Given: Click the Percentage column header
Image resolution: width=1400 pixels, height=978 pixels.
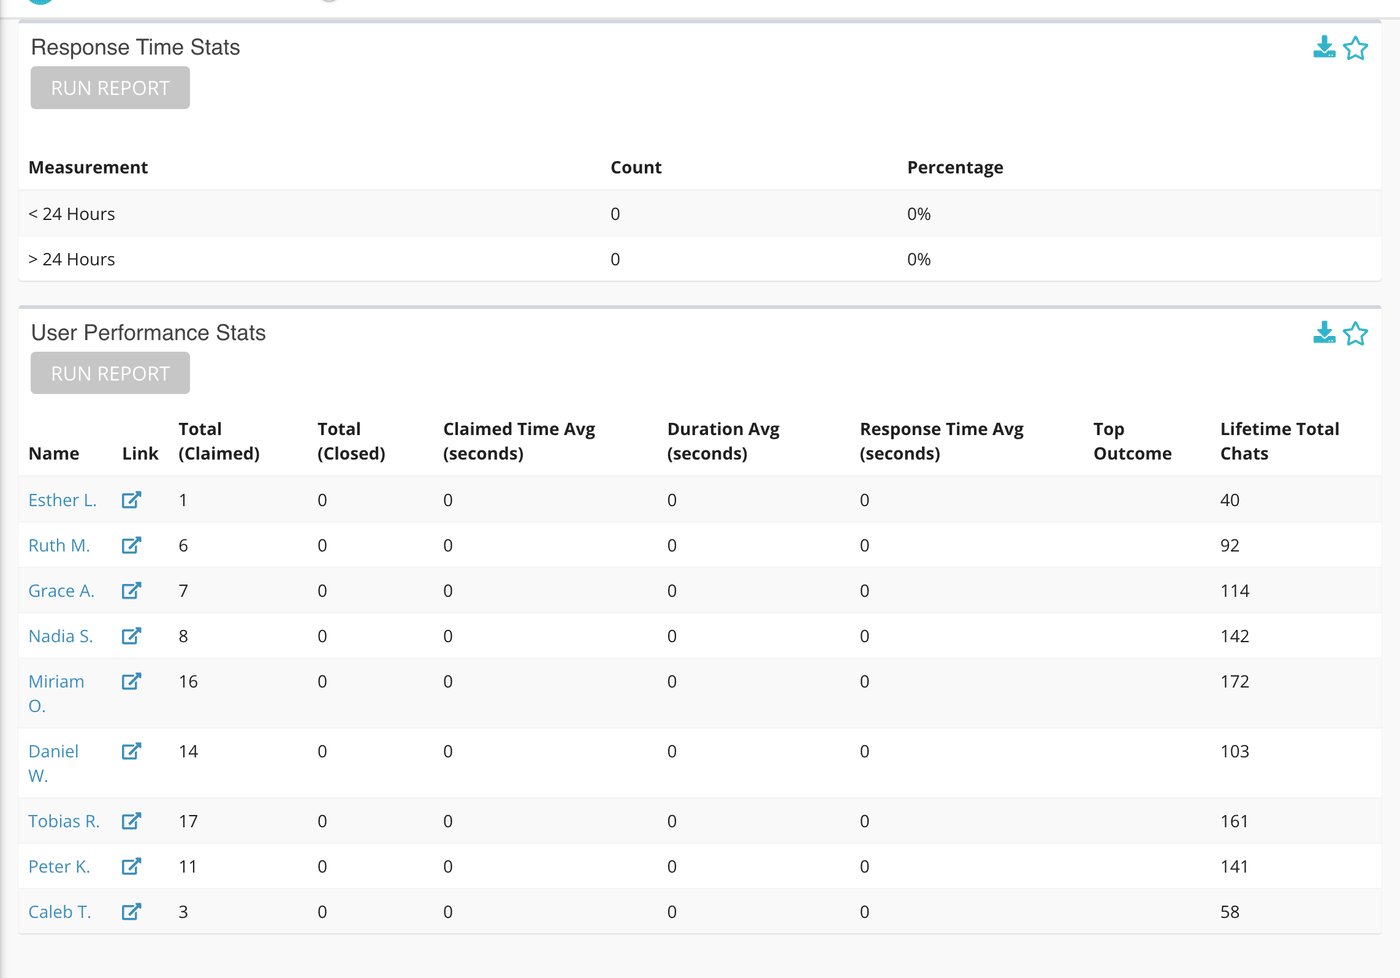Looking at the screenshot, I should [955, 167].
